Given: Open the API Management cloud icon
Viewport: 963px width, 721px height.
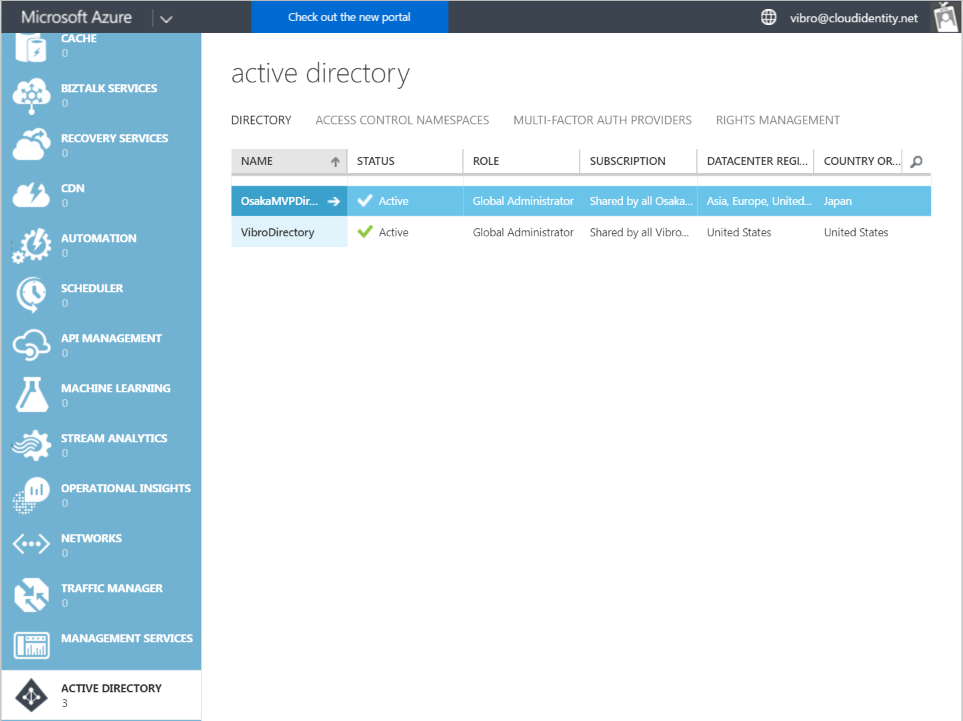Looking at the screenshot, I should coord(31,345).
